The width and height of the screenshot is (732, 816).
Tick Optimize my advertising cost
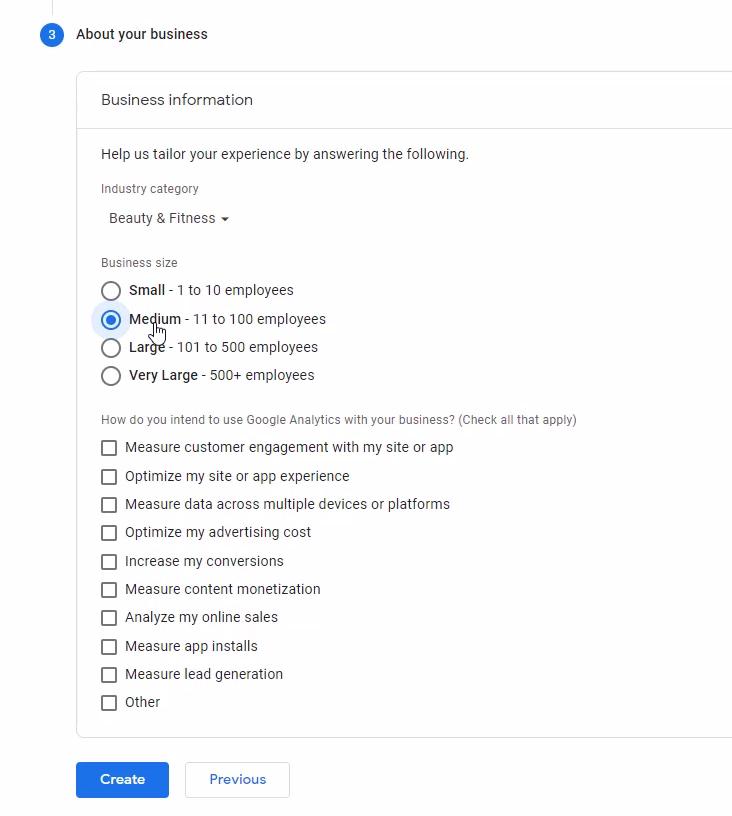pos(109,533)
